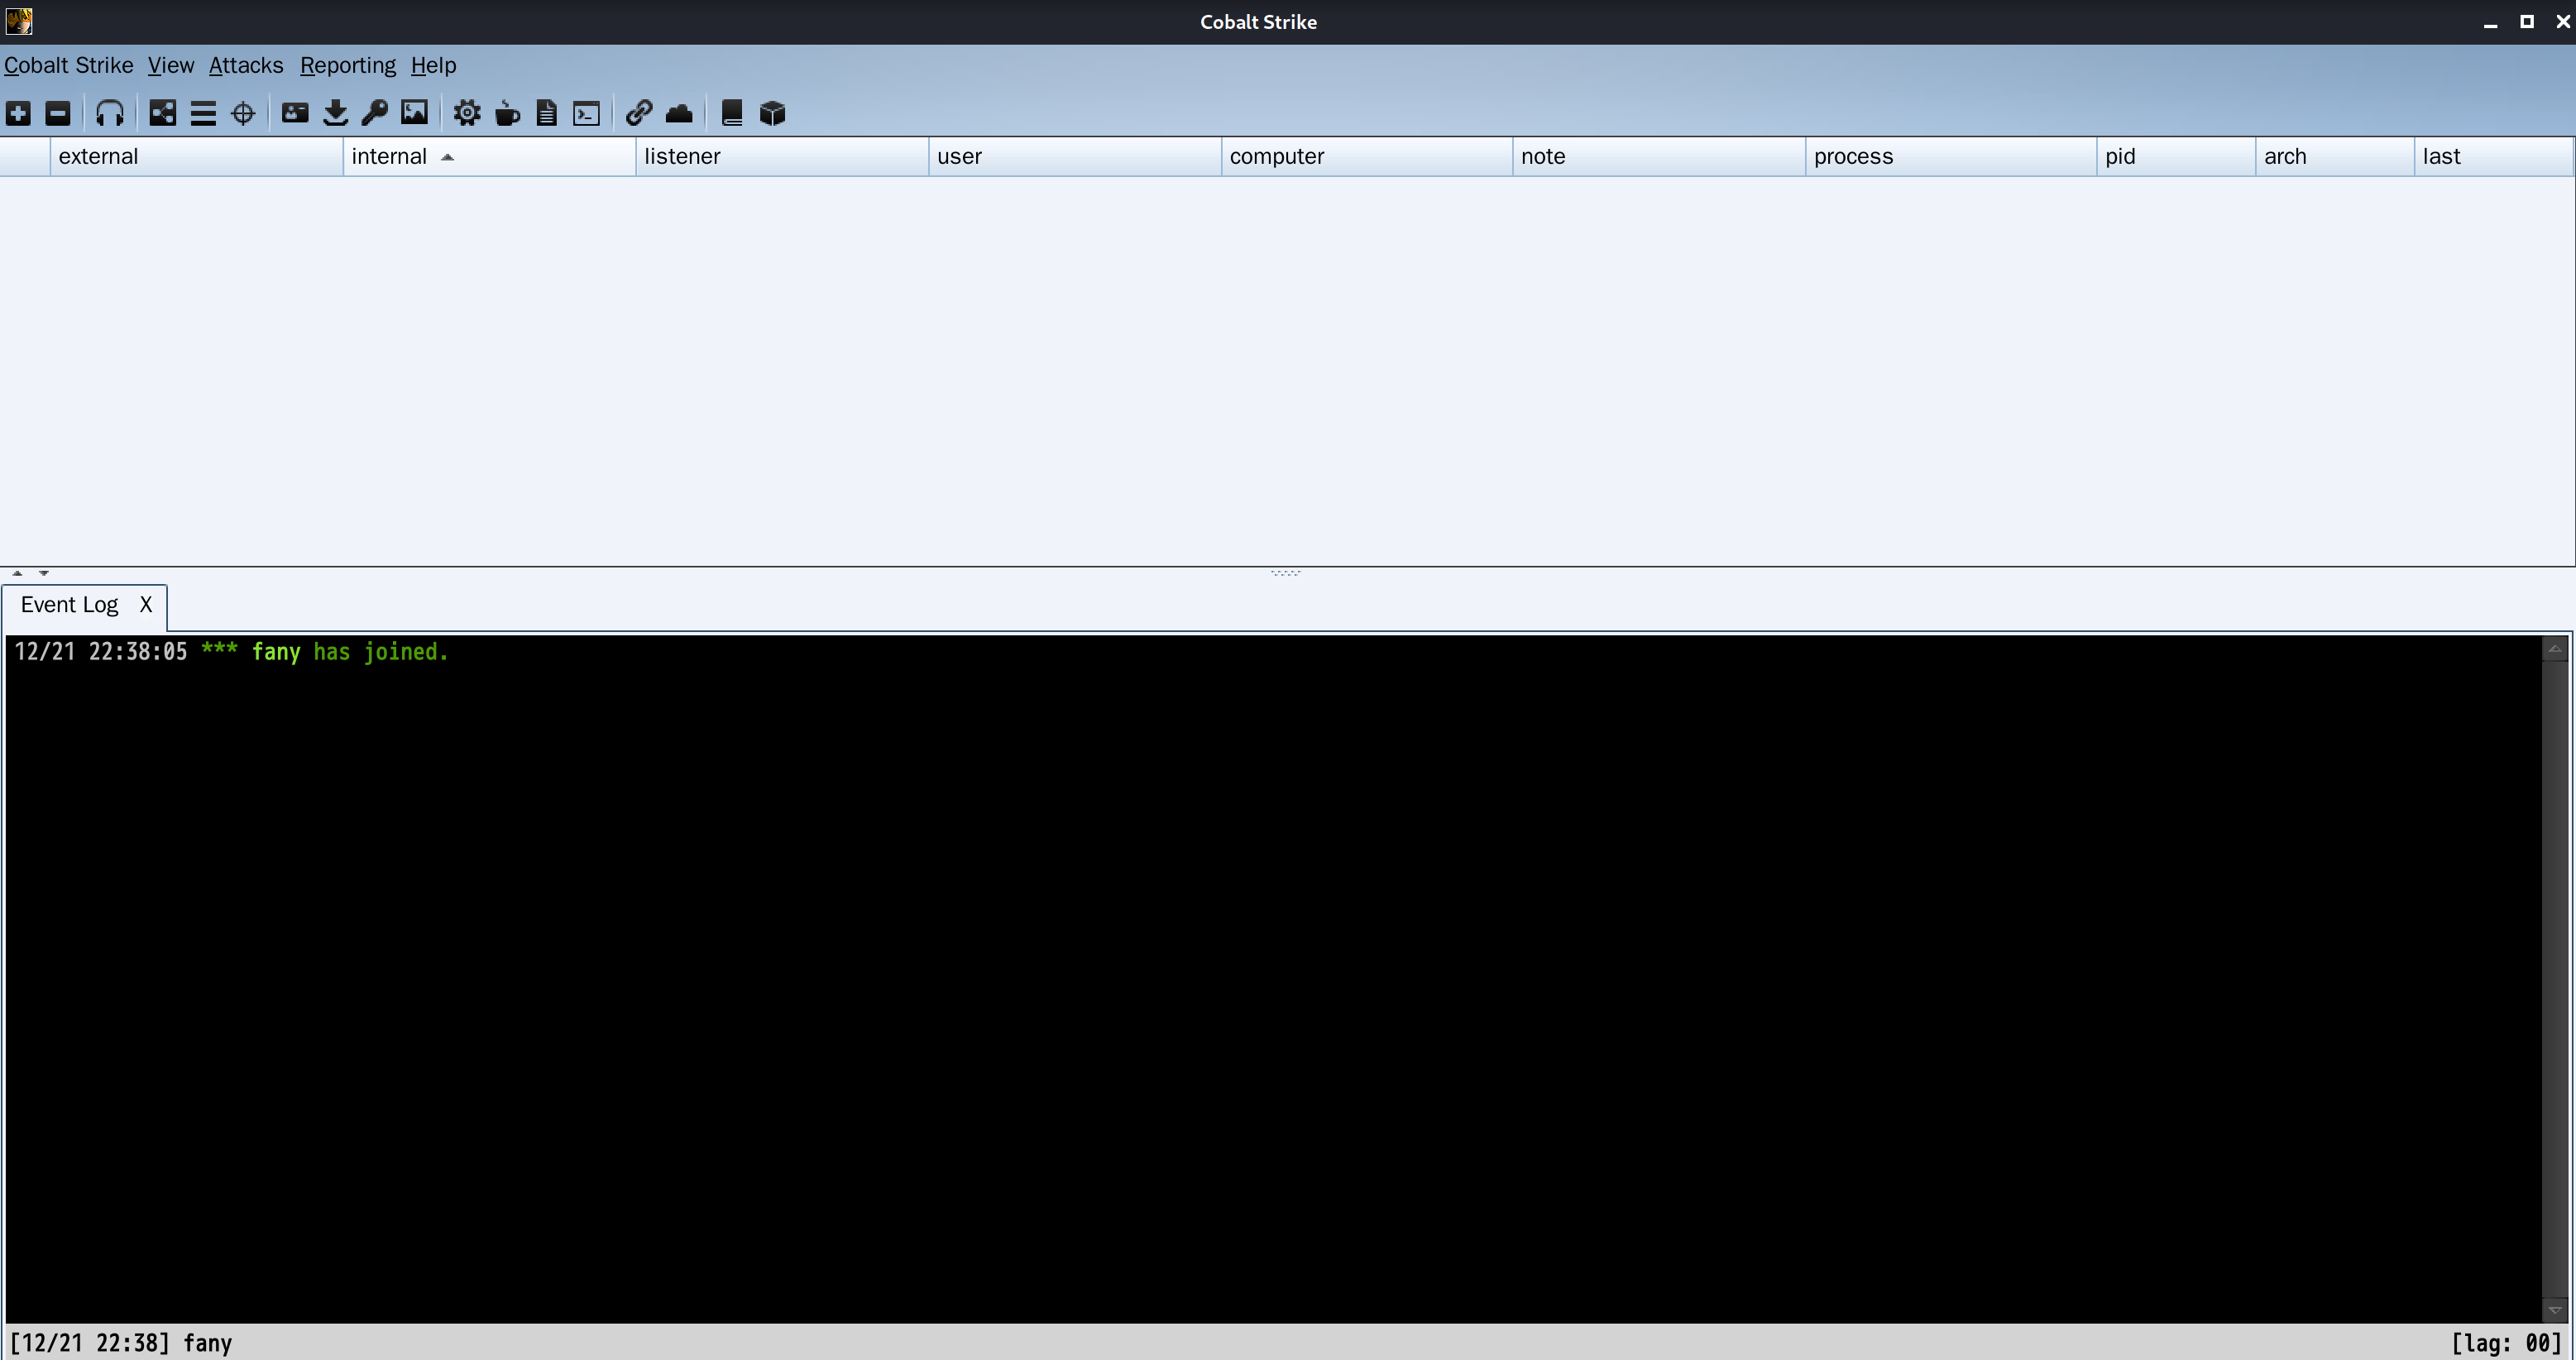
Task: Open the Cobalt Strike support page
Action: [731, 113]
